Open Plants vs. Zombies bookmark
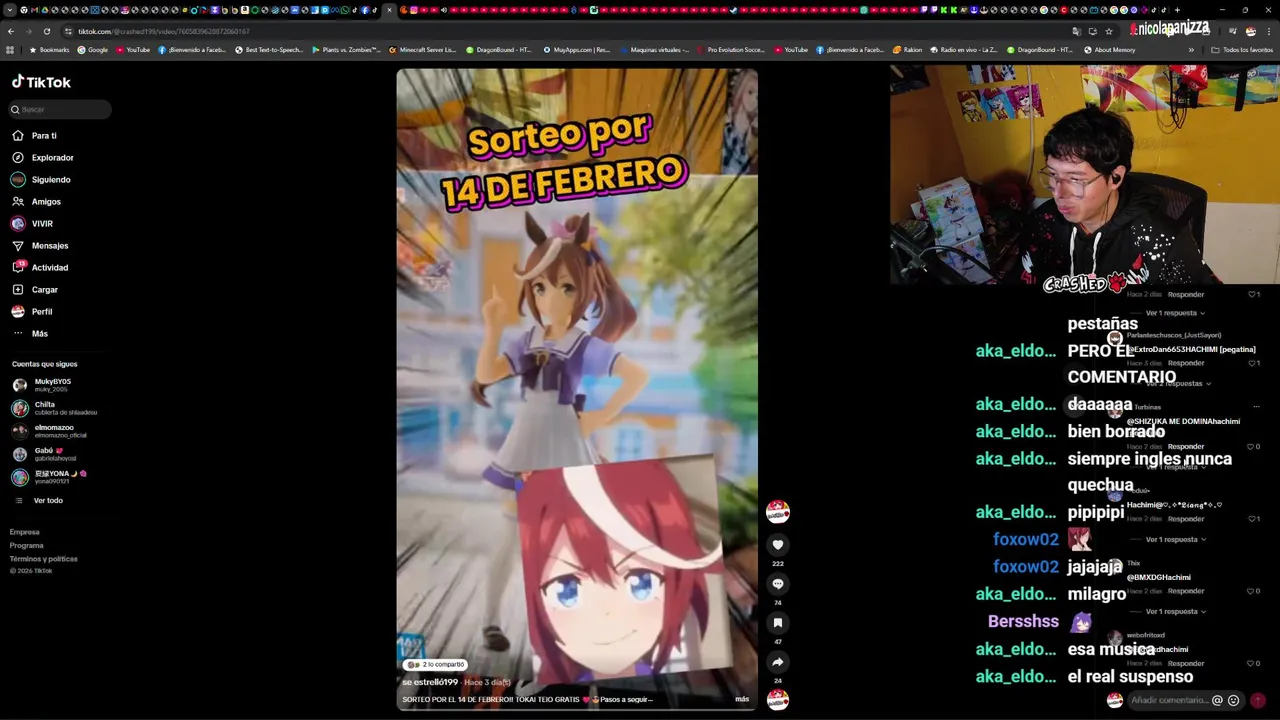The width and height of the screenshot is (1280, 720). pyautogui.click(x=346, y=50)
